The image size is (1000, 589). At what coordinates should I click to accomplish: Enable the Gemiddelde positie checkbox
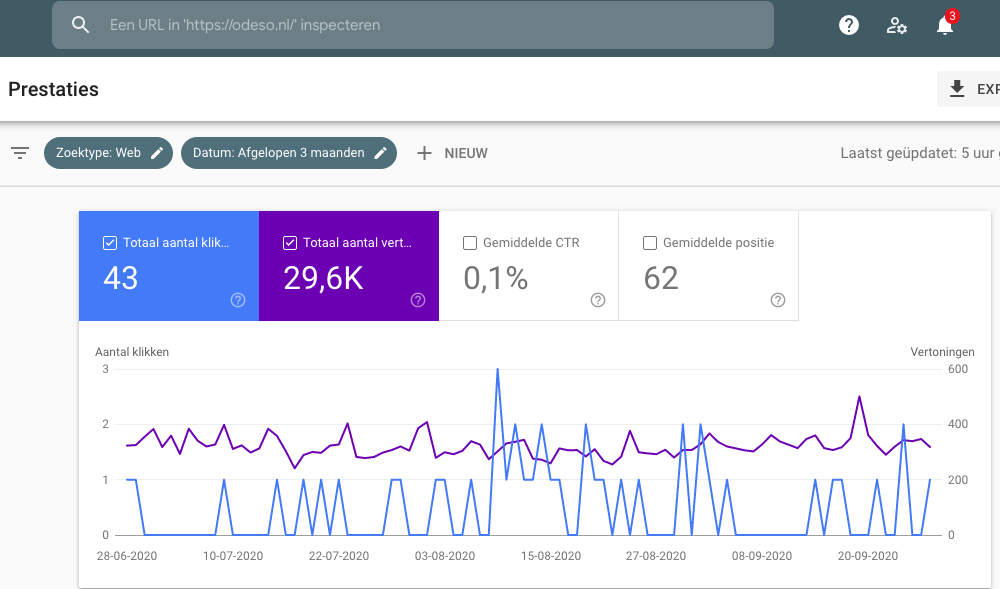tap(650, 243)
